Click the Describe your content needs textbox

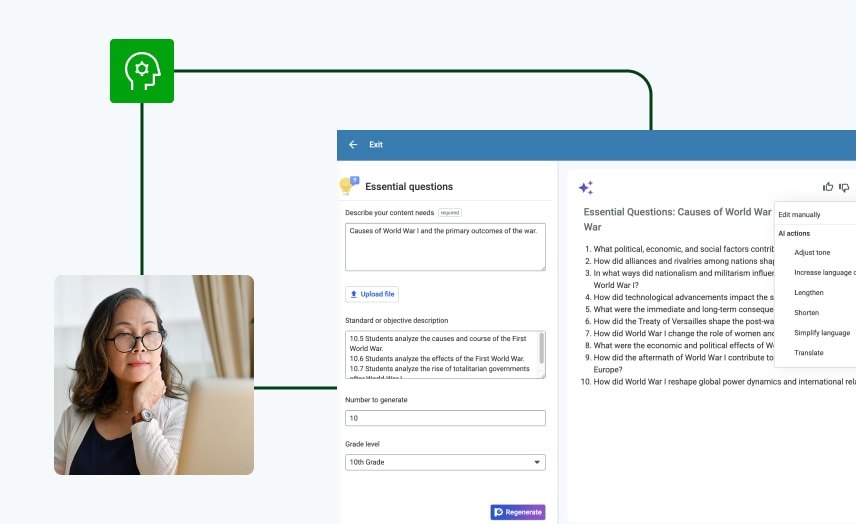click(445, 247)
